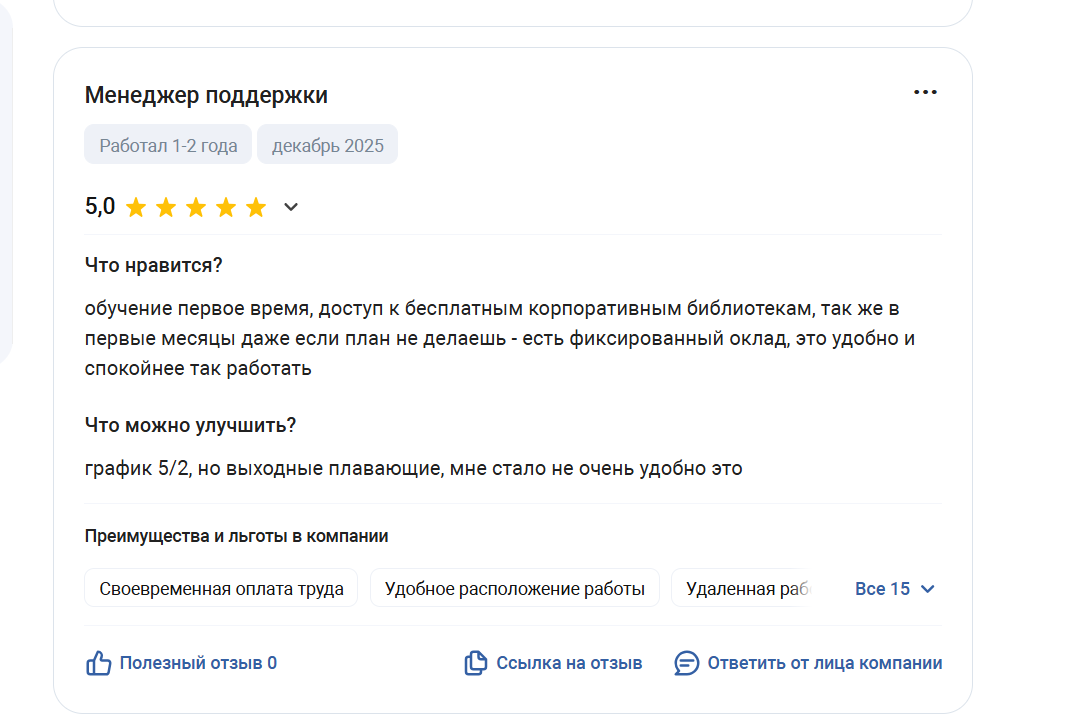
Task: Click 'Ответить от лица компании' link text
Action: tap(824, 663)
